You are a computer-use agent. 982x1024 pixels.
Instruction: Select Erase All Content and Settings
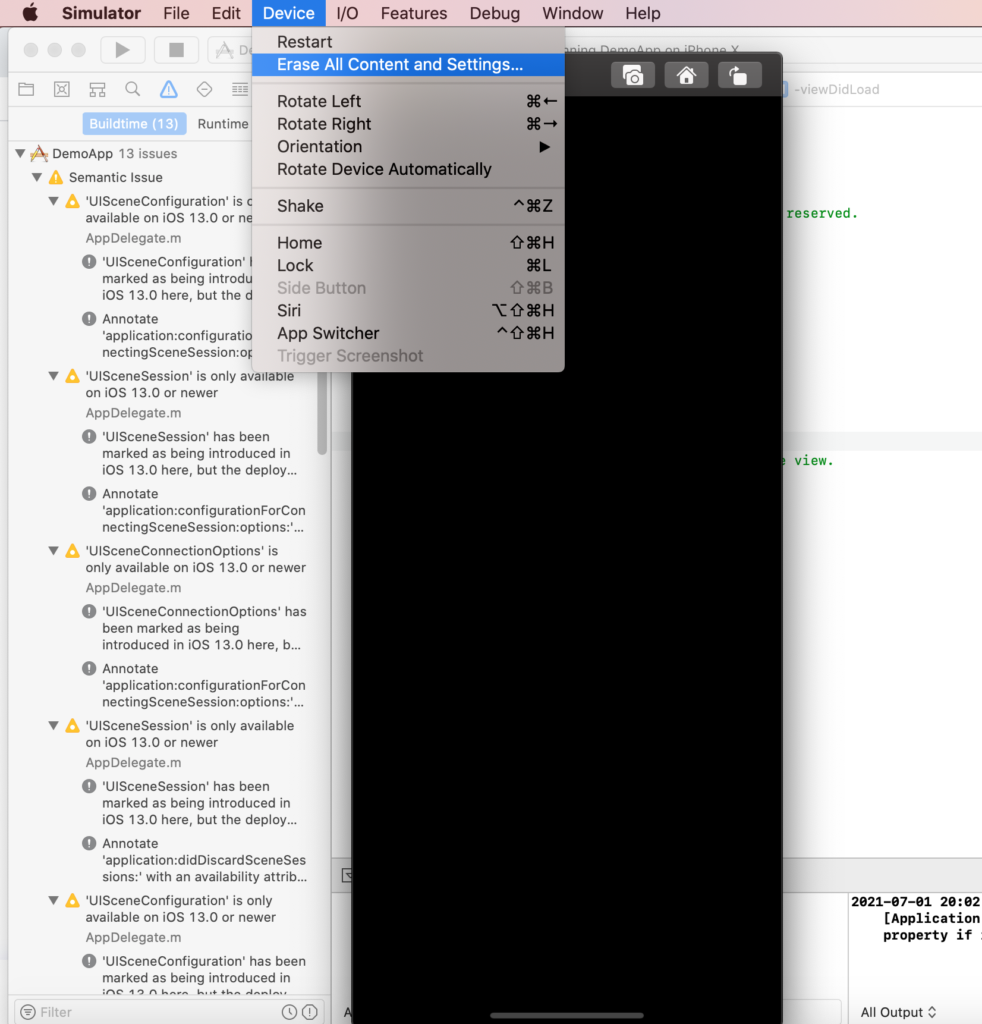[x=408, y=65]
